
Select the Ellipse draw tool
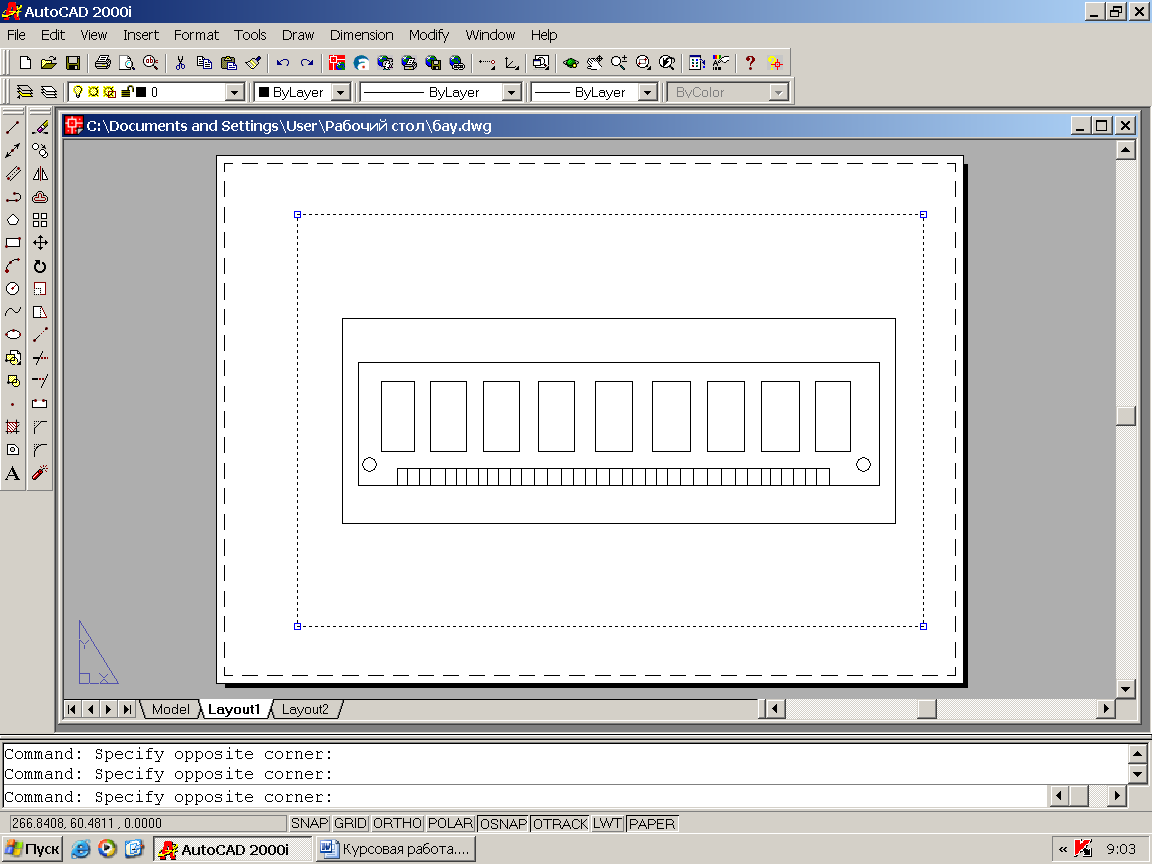12,334
